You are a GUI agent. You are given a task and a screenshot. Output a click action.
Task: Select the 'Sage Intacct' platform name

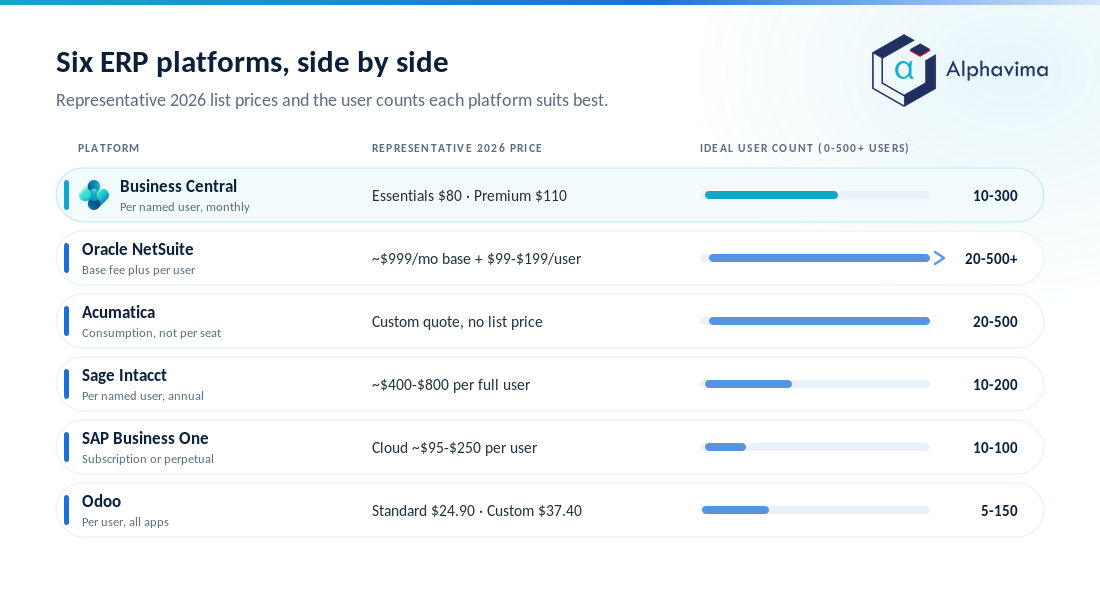[124, 375]
